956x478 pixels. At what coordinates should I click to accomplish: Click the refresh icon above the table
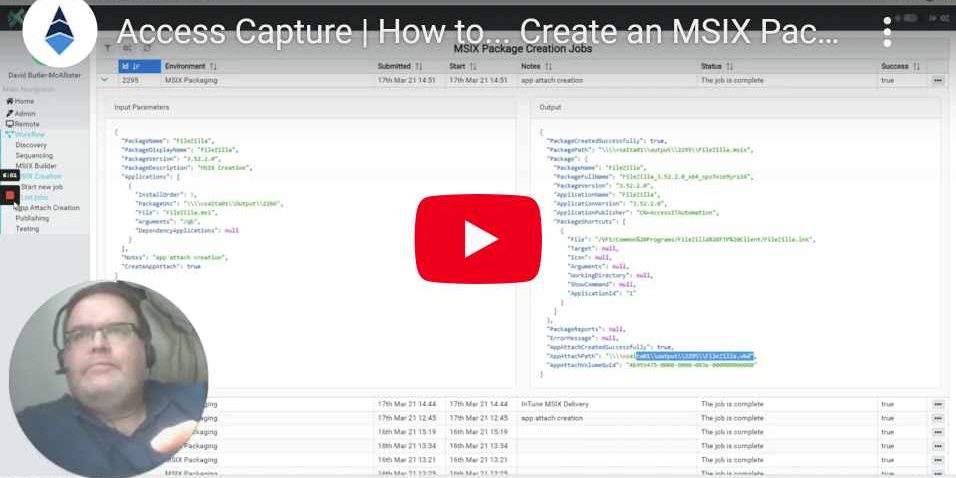147,48
